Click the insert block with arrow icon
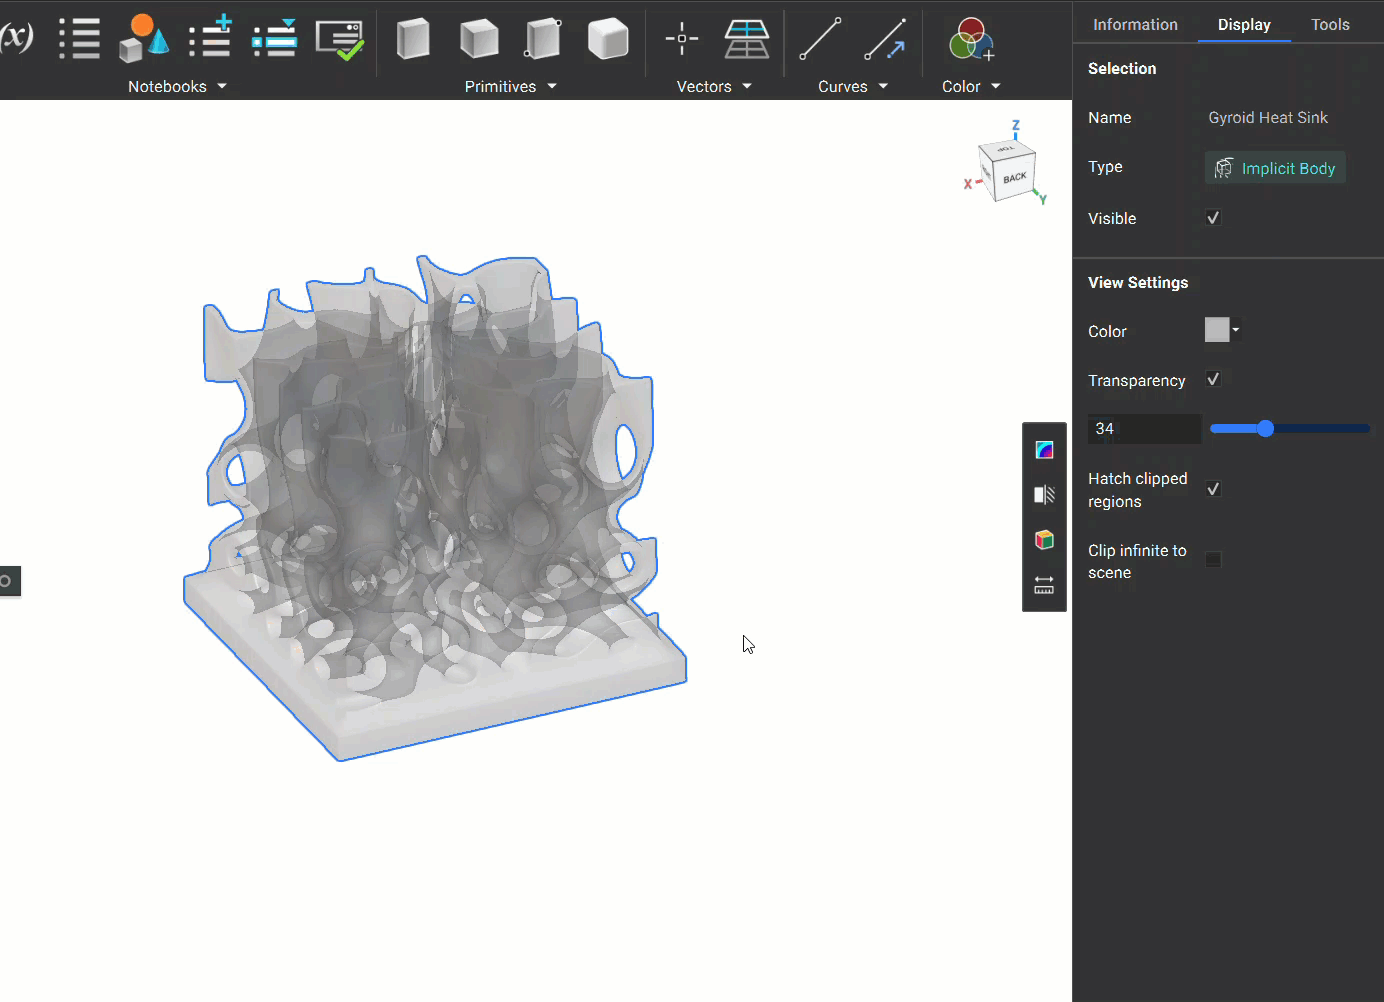 275,39
